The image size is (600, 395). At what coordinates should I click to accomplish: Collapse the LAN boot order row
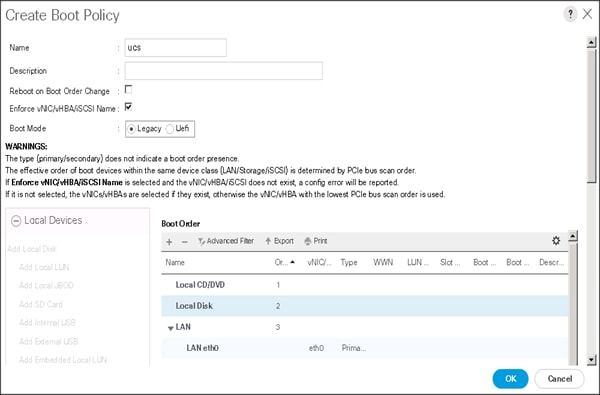click(x=171, y=328)
